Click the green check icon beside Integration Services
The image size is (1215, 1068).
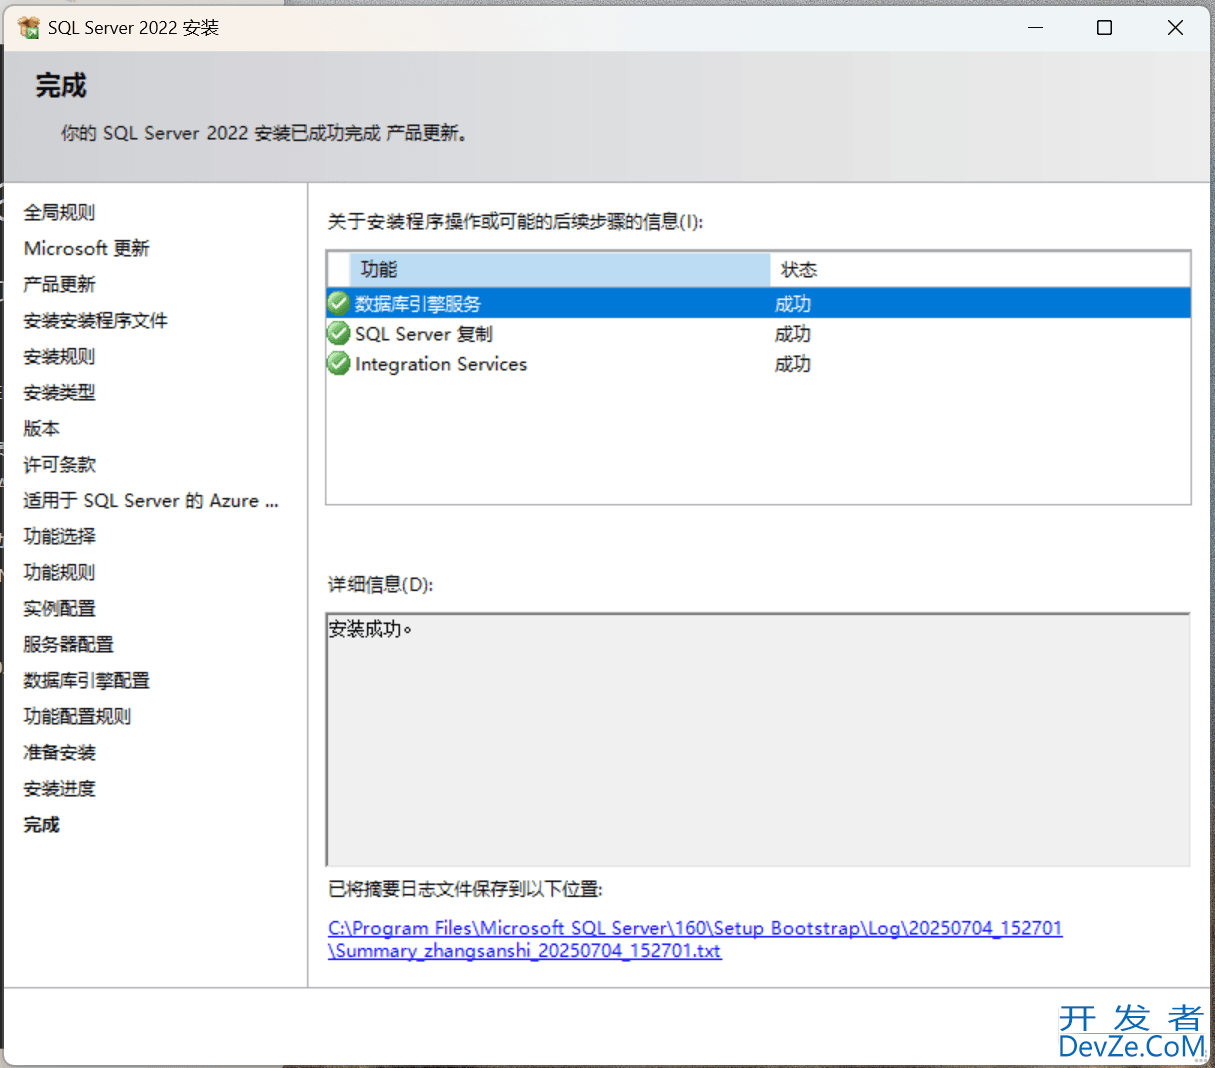click(x=339, y=363)
